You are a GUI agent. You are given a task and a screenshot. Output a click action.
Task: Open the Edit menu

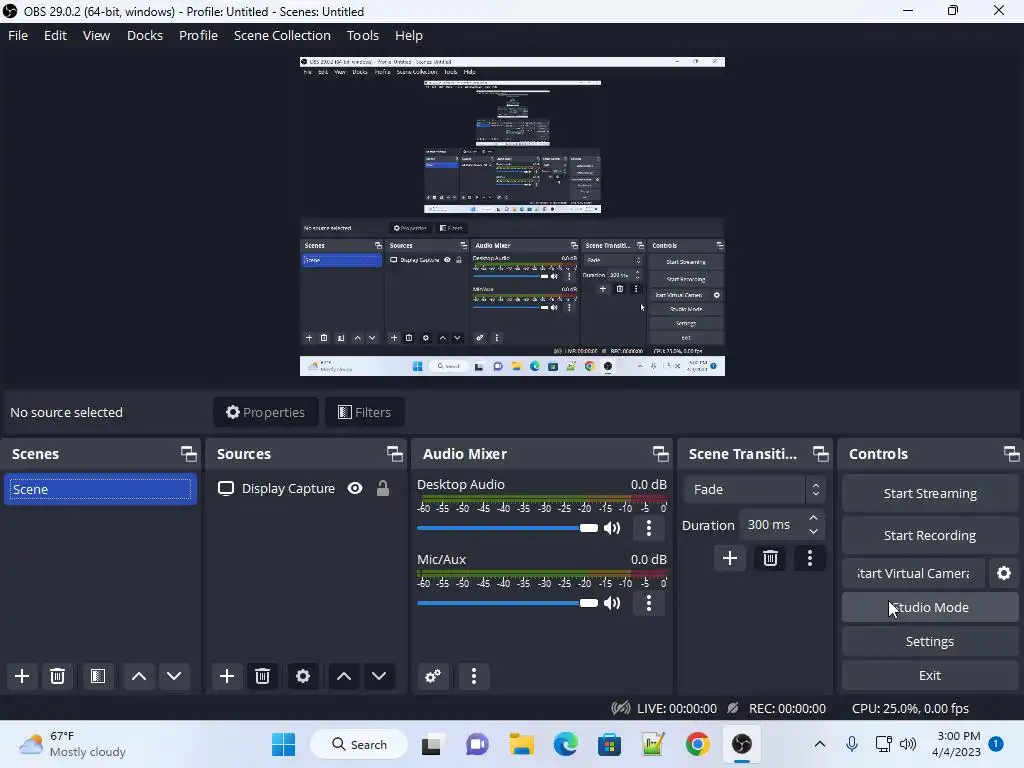pyautogui.click(x=56, y=35)
